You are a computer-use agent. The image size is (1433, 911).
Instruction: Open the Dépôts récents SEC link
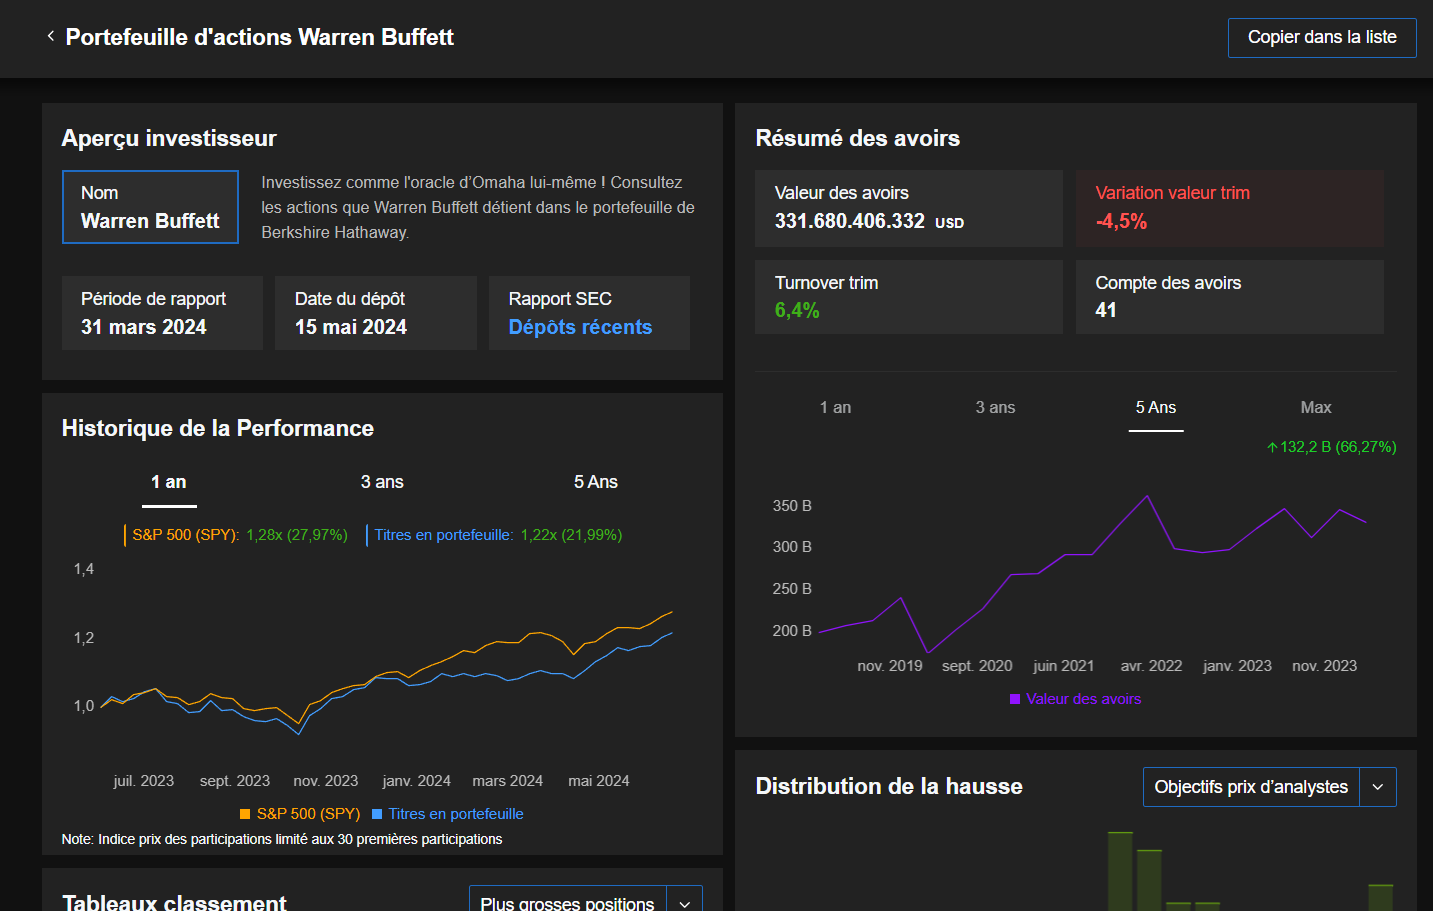pos(580,327)
